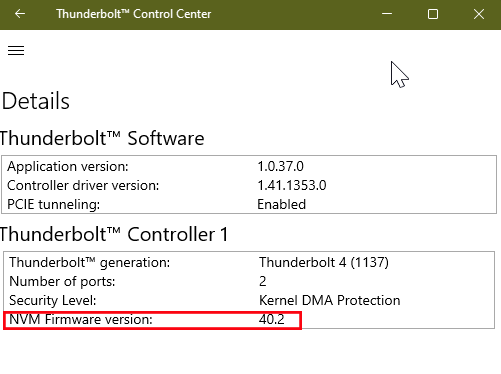Close the Thunderbolt Control Center window
The image size is (501, 374).
[x=479, y=14]
